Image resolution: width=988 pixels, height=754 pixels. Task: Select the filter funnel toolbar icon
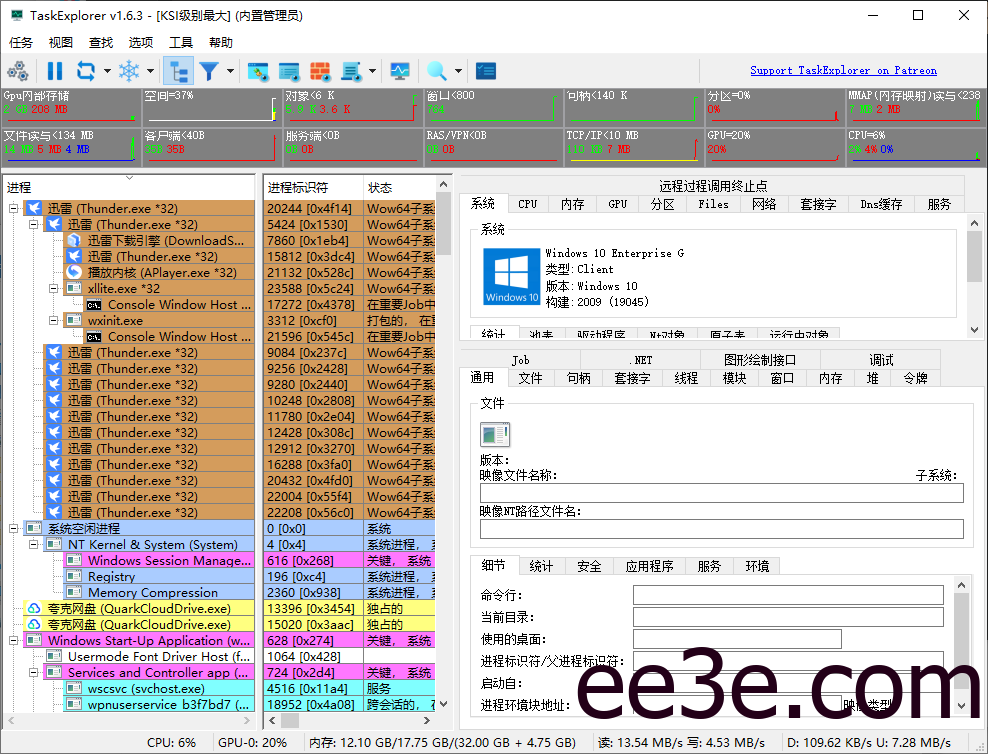211,71
